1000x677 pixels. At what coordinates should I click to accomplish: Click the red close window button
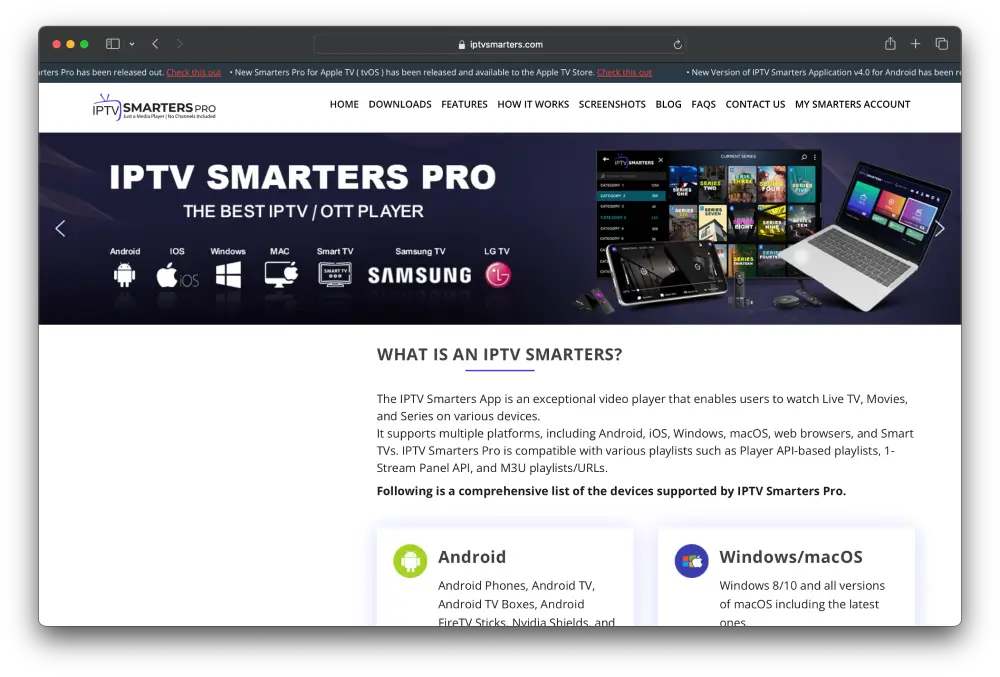56,44
